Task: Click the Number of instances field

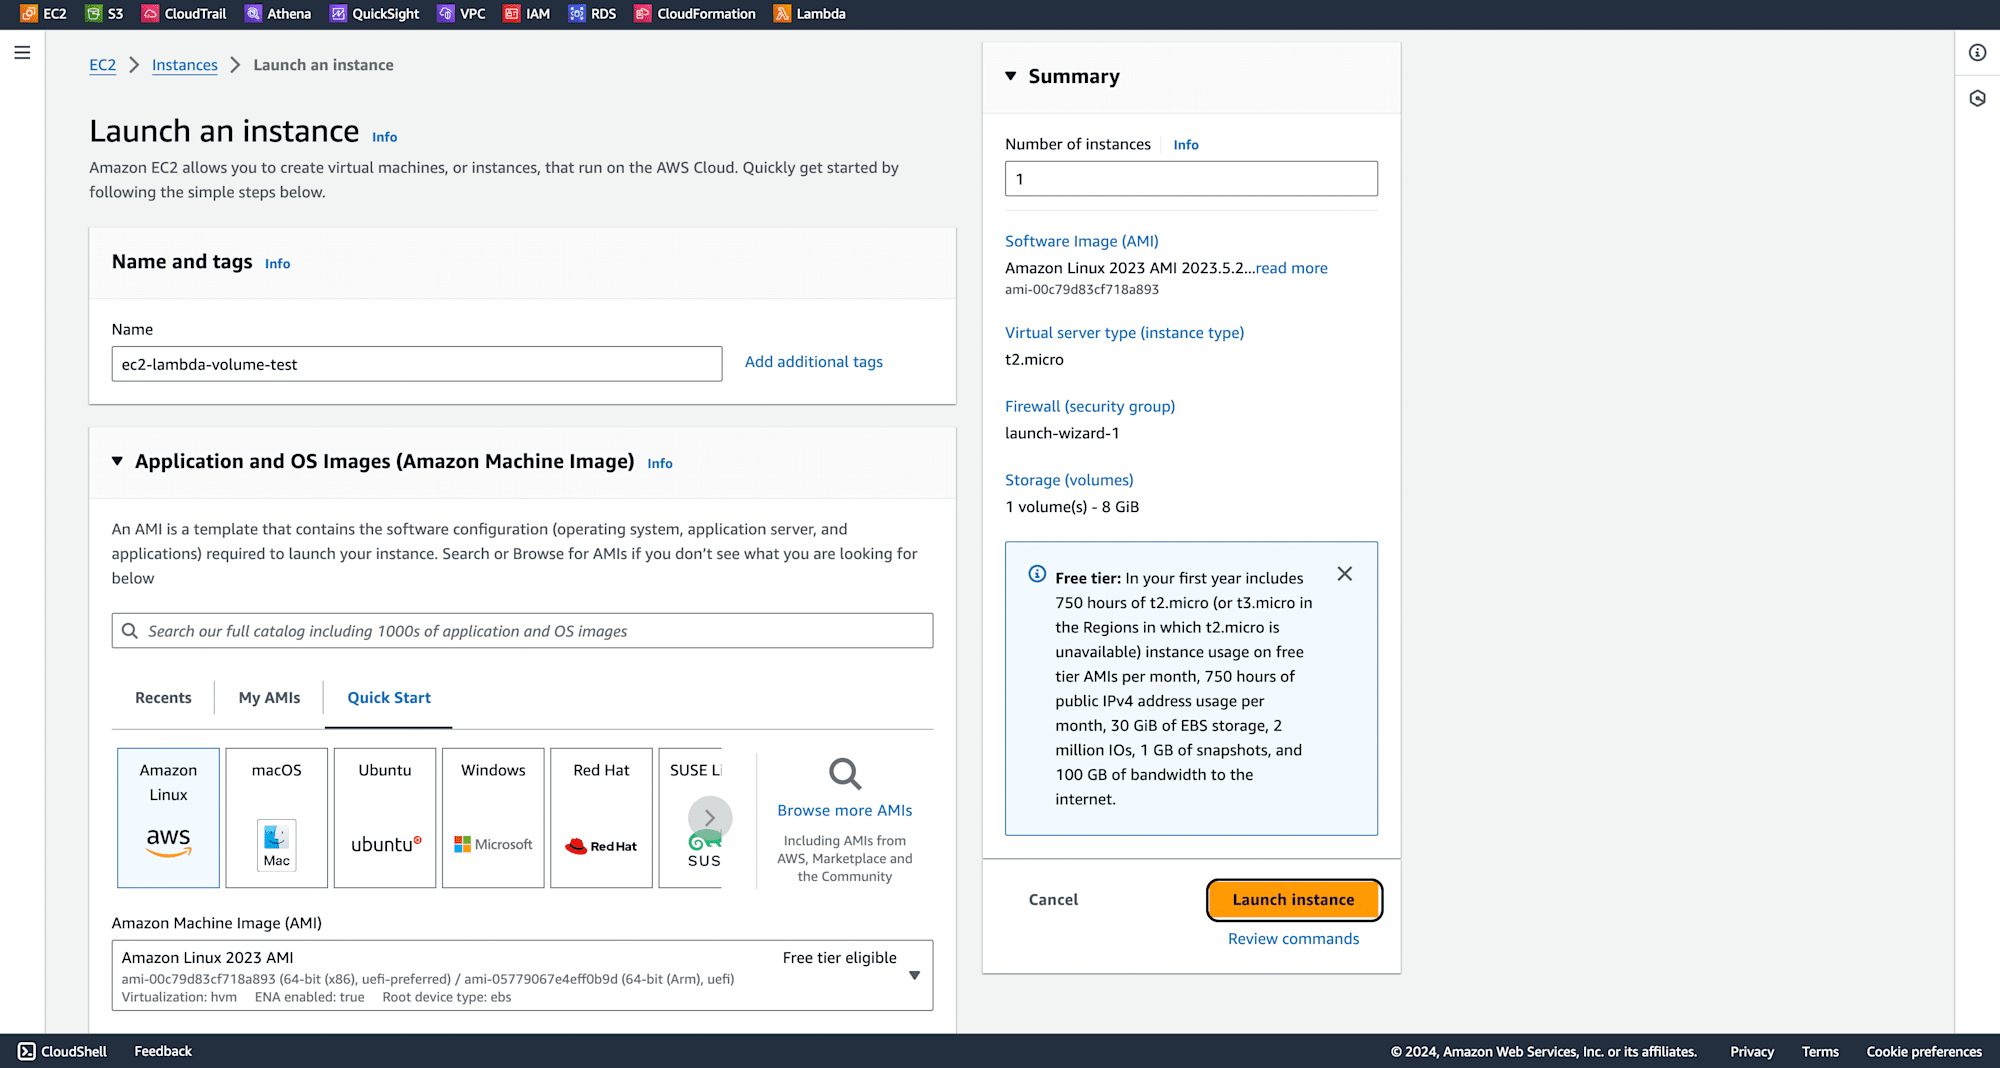Action: pyautogui.click(x=1191, y=179)
